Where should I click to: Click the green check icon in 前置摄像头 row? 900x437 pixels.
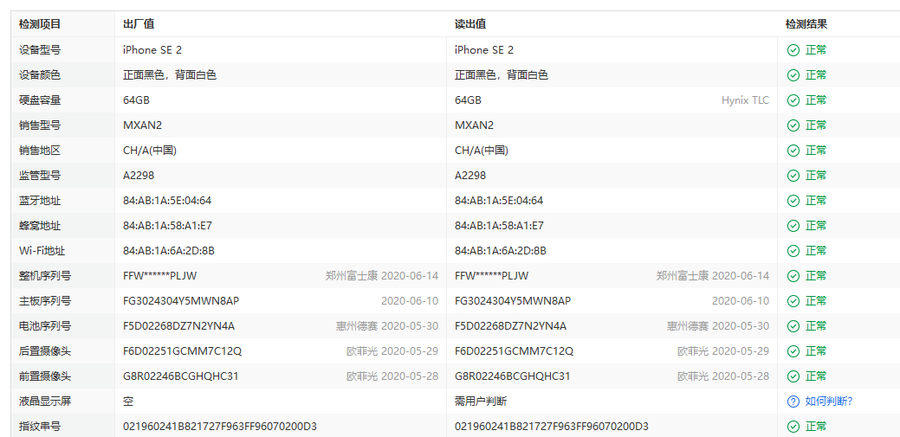coord(793,376)
